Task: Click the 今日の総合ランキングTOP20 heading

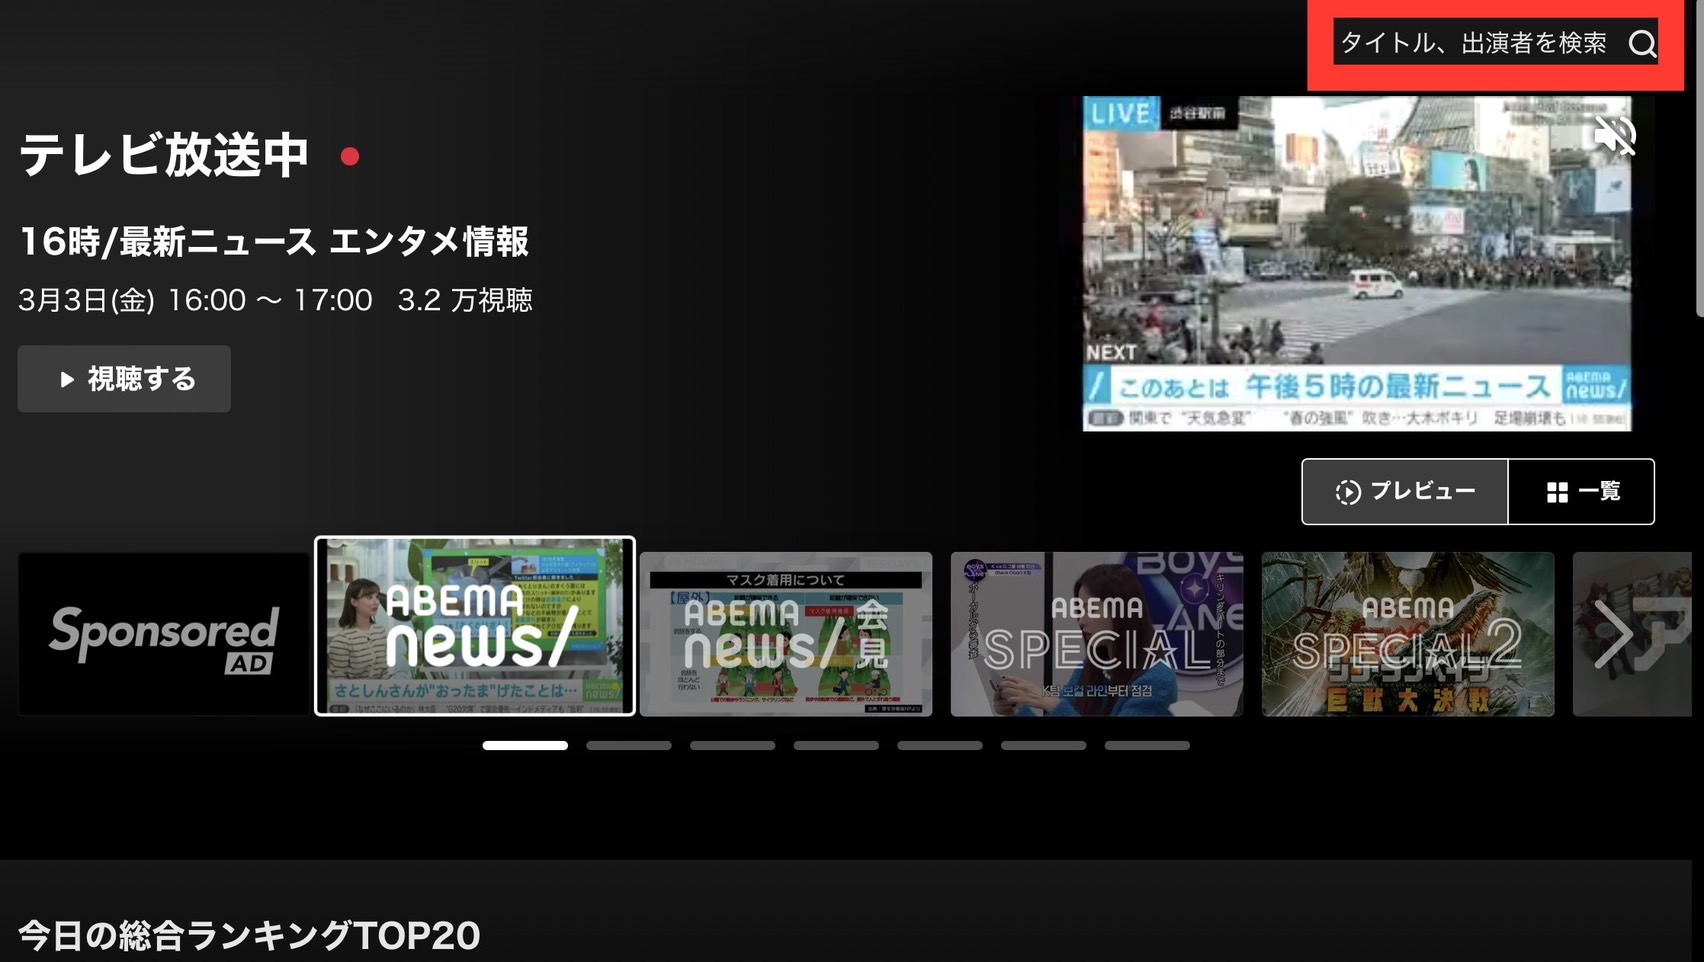Action: click(250, 935)
